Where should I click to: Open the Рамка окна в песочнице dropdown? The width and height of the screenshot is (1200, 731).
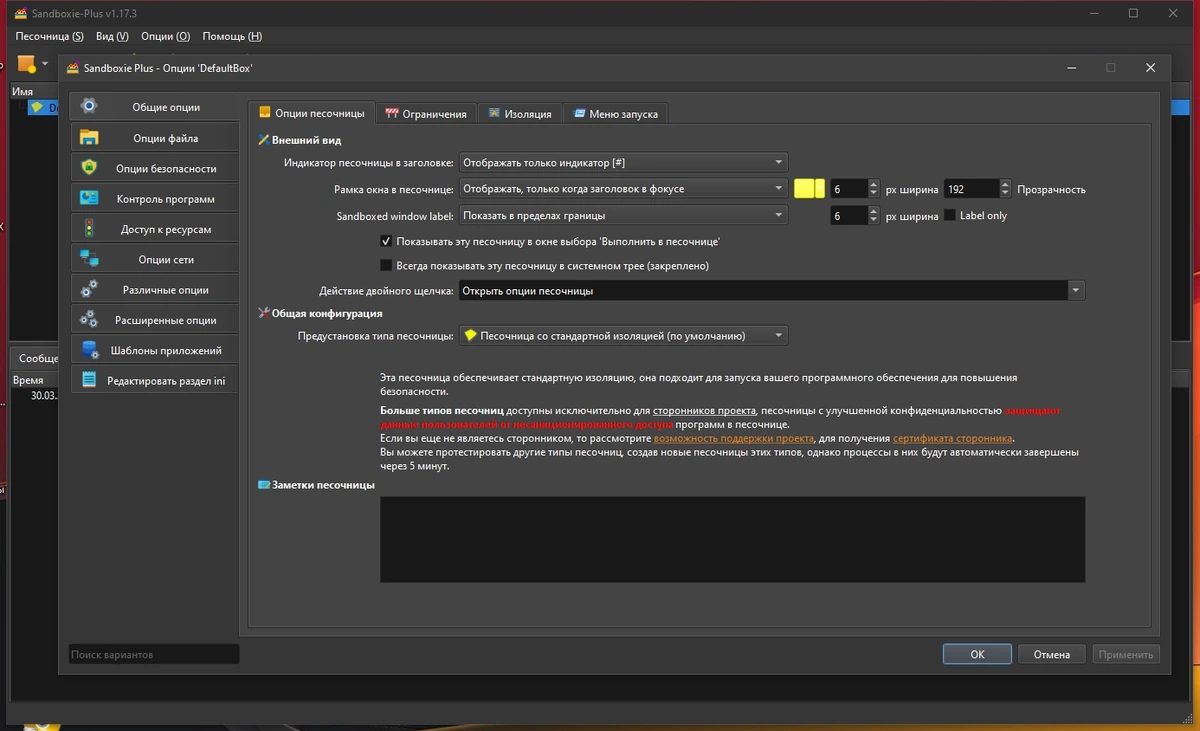click(x=623, y=188)
